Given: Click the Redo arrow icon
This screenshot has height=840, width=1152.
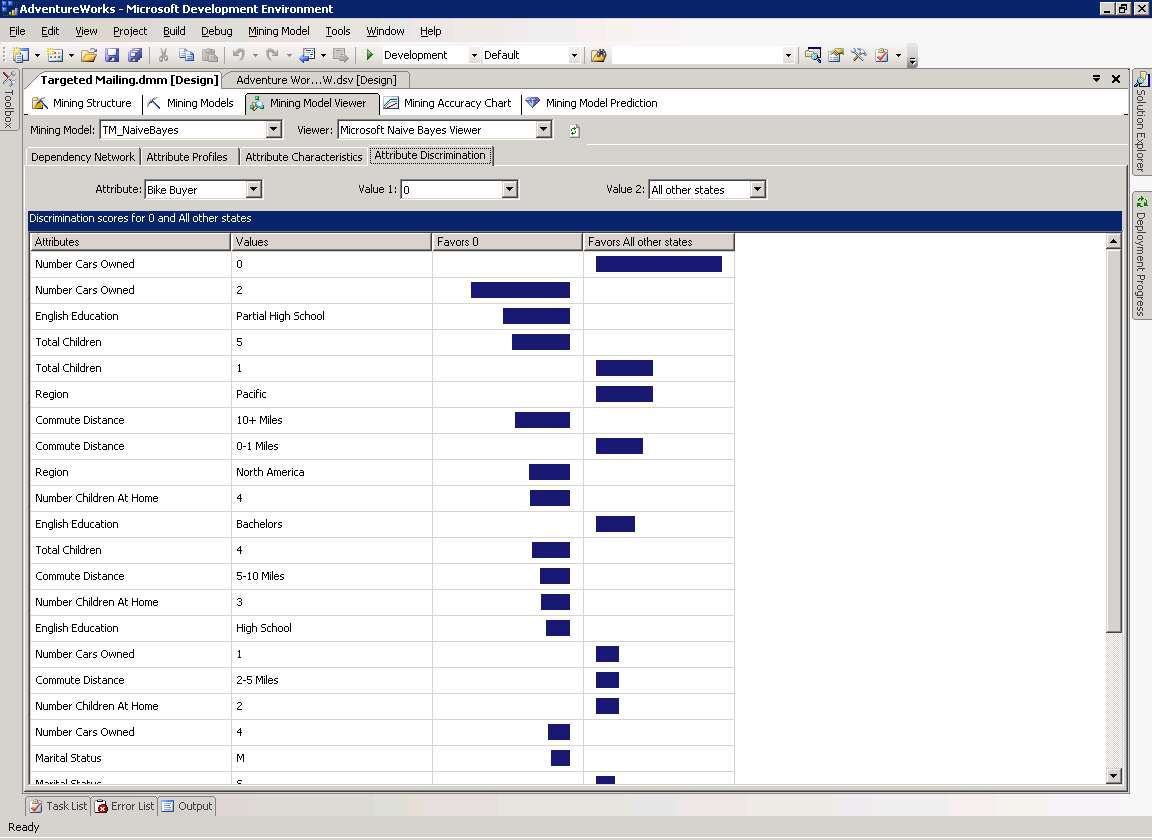Looking at the screenshot, I should 273,55.
